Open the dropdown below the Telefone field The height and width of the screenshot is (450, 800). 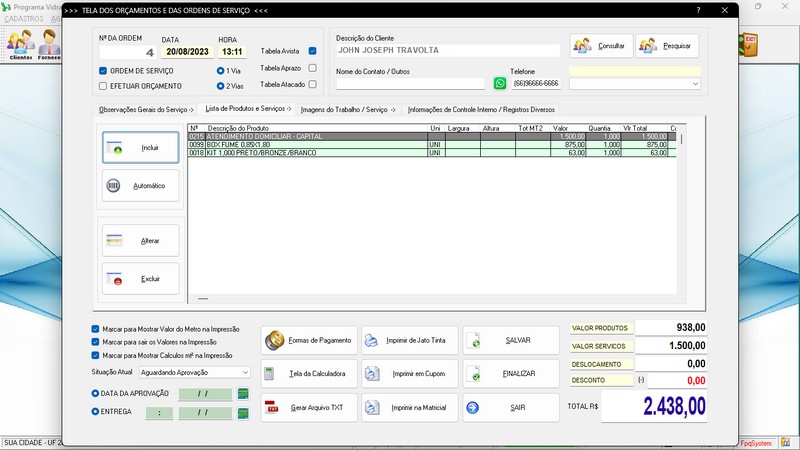pos(695,84)
